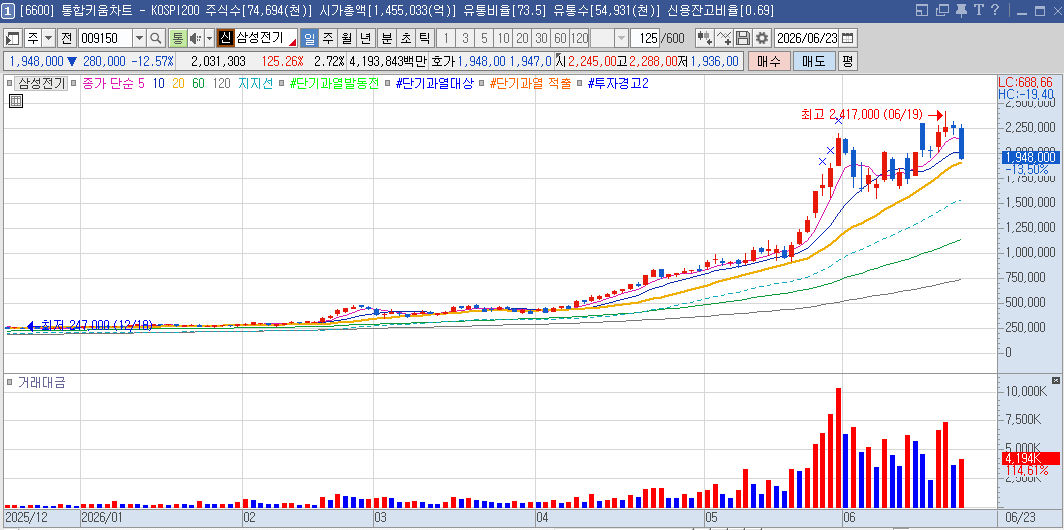This screenshot has height=530, width=1064.
Task: Toggle the #투자경고2 indicator checkbox
Action: (579, 83)
